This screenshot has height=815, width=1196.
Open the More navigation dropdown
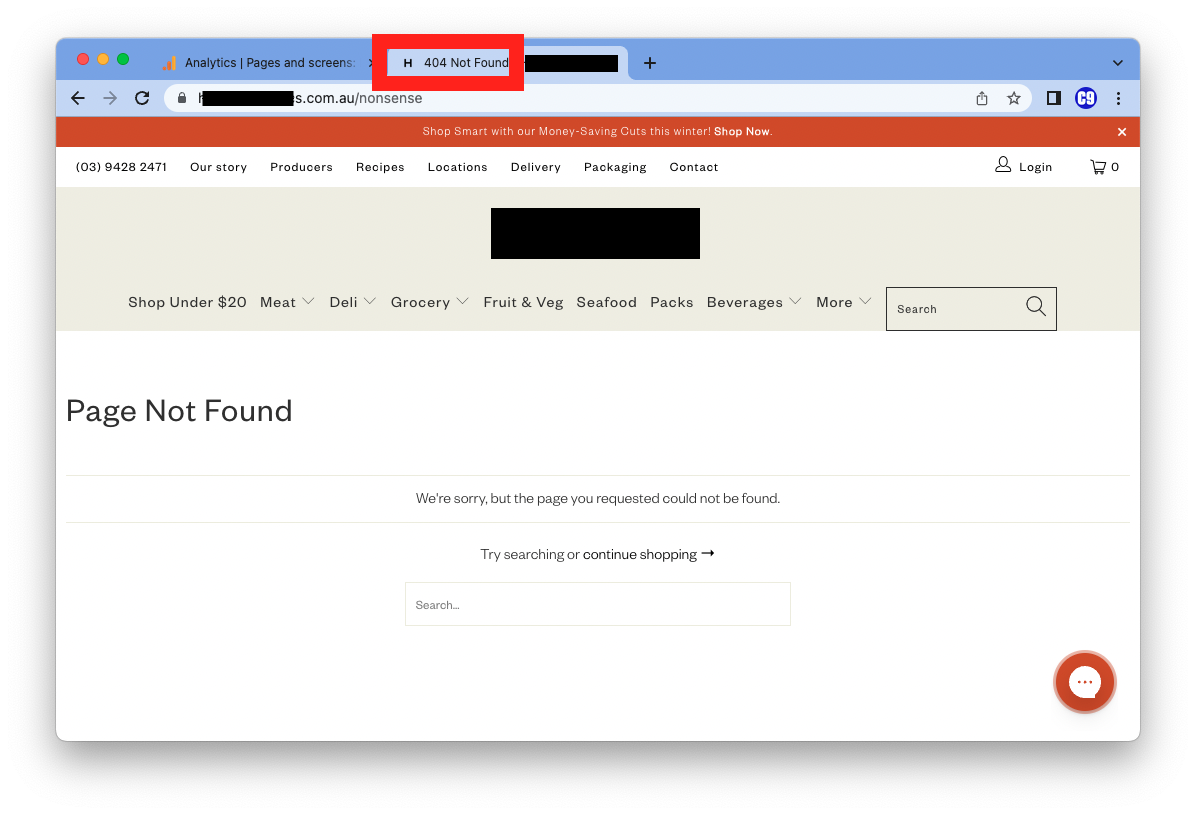pos(843,302)
